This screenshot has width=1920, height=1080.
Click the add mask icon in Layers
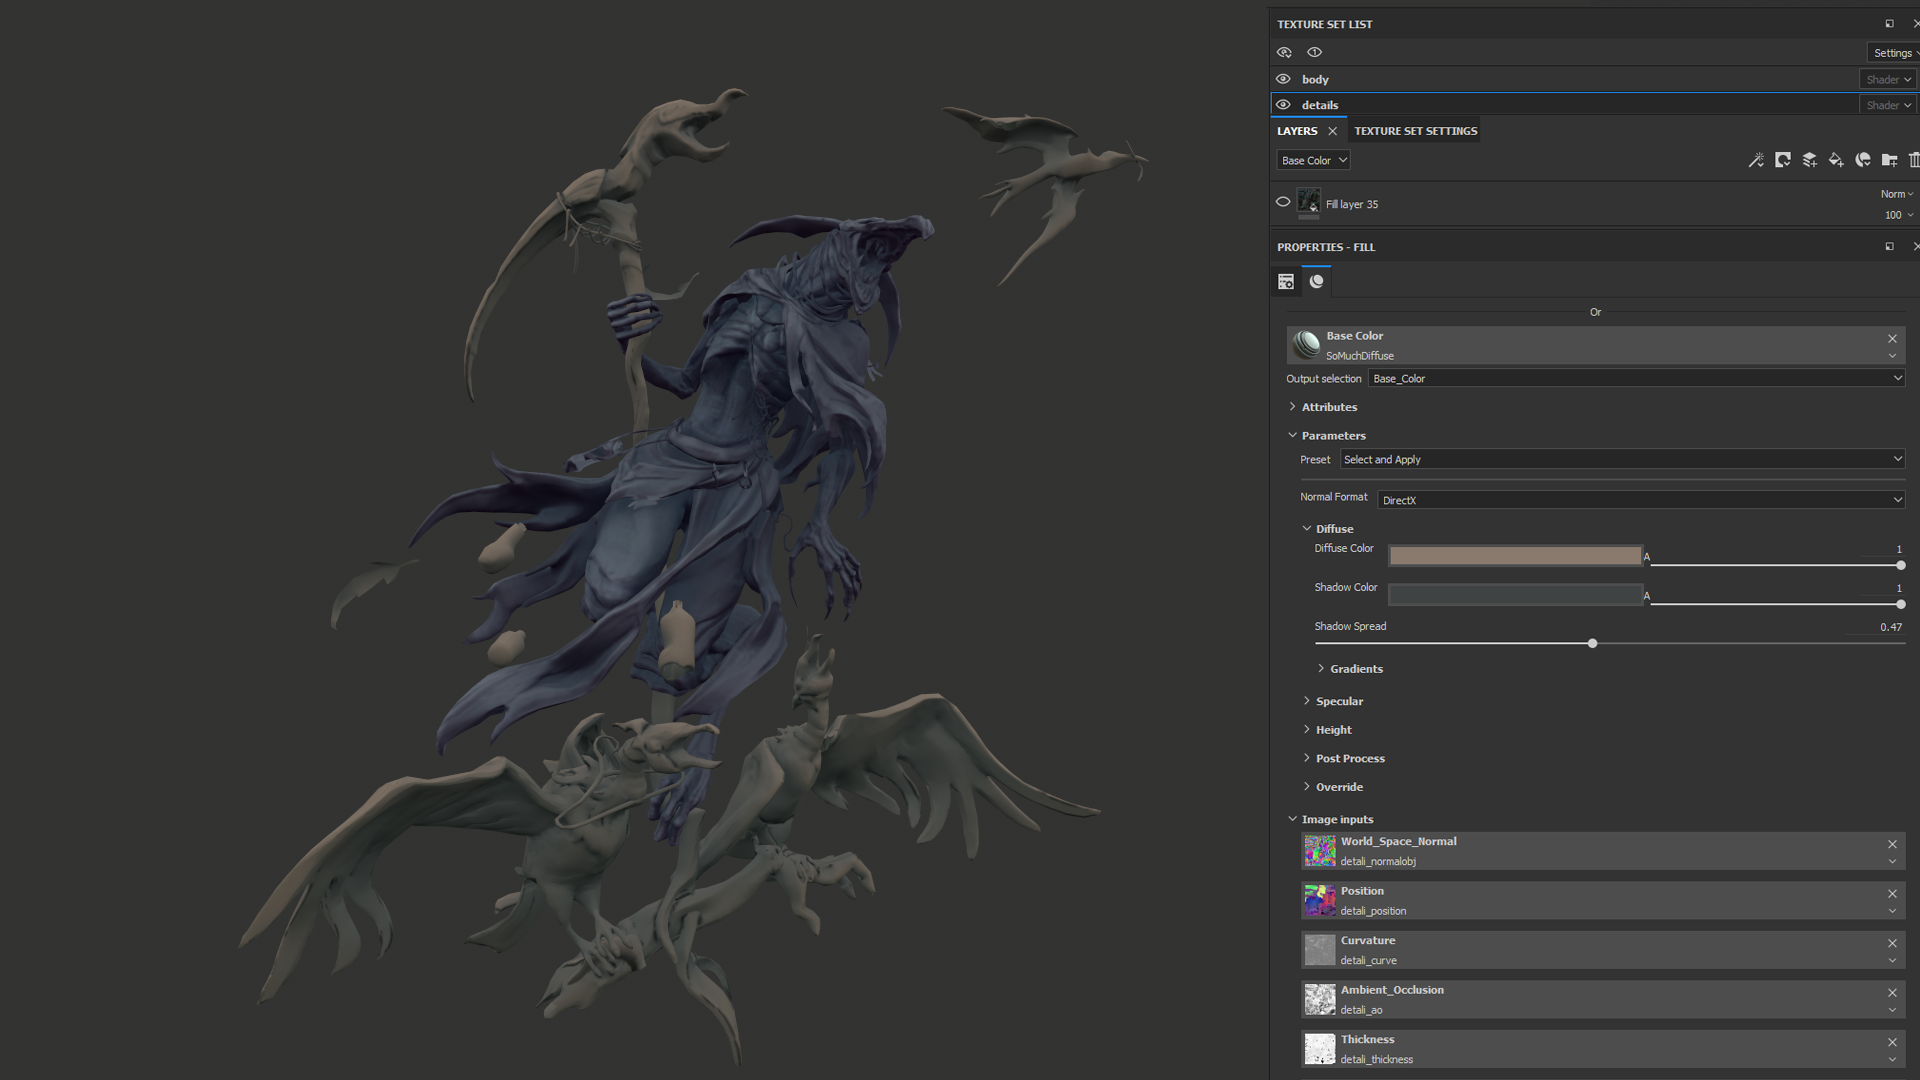point(1783,160)
